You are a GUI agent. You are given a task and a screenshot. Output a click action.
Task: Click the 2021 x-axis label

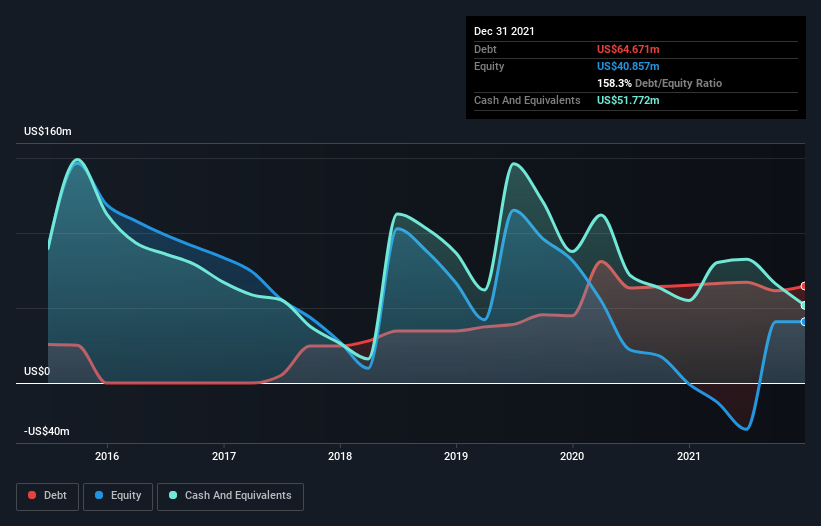(x=689, y=456)
